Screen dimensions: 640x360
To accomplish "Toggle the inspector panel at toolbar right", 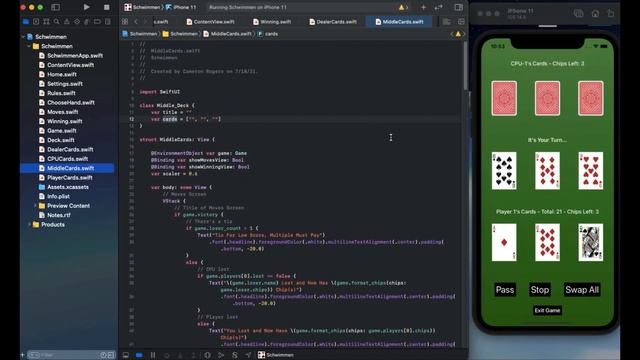I will tap(458, 7).
